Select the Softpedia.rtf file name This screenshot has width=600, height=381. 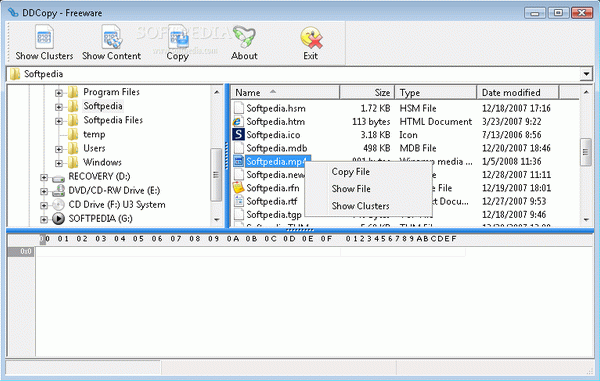click(x=272, y=201)
